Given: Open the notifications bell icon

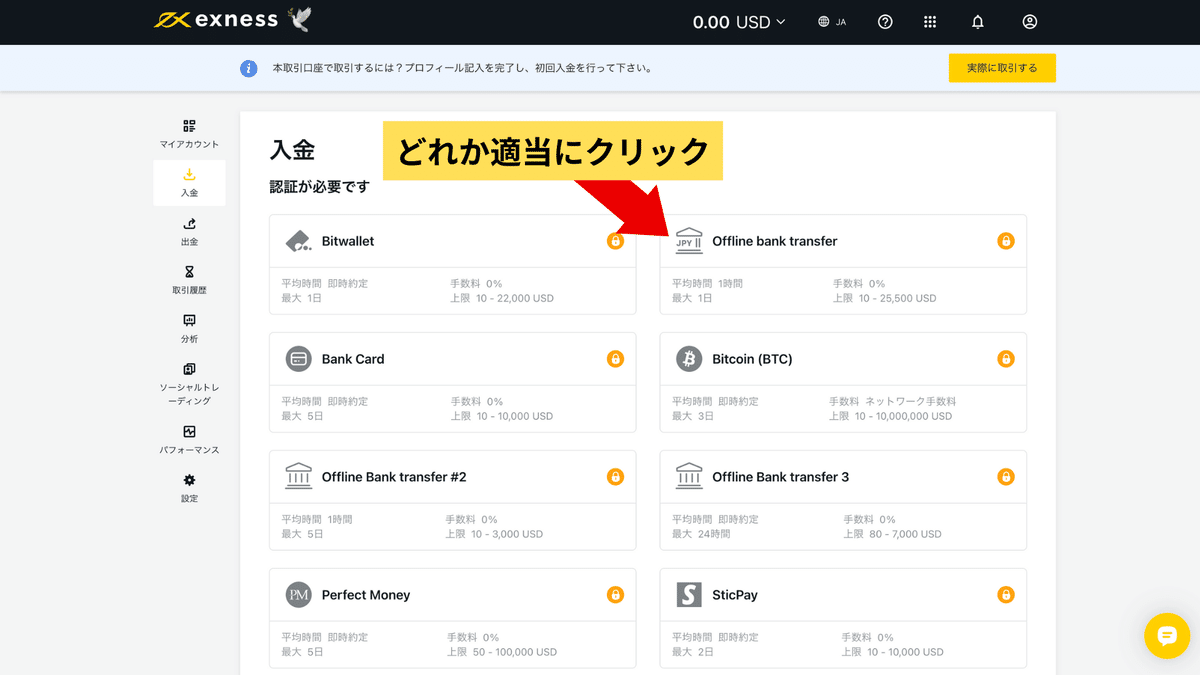Looking at the screenshot, I should point(977,21).
